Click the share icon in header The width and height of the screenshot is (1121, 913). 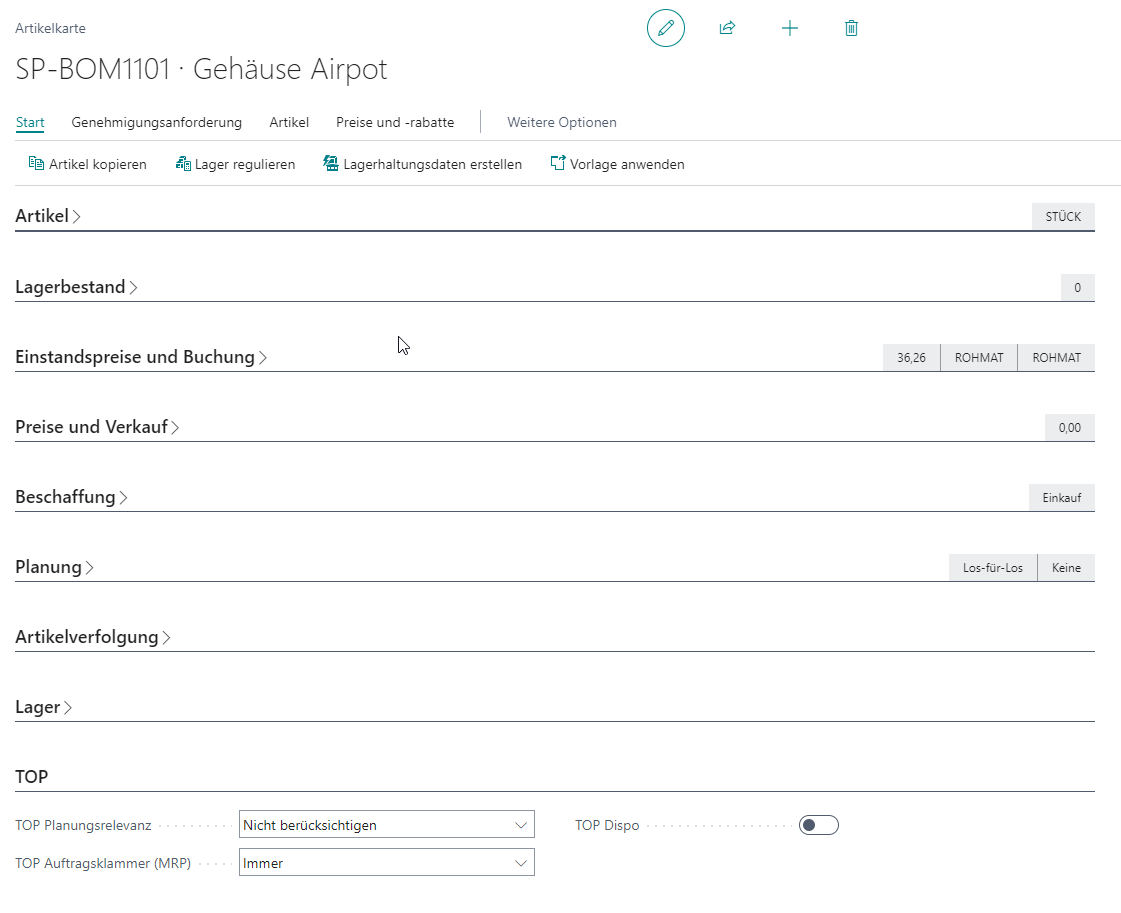[x=727, y=28]
